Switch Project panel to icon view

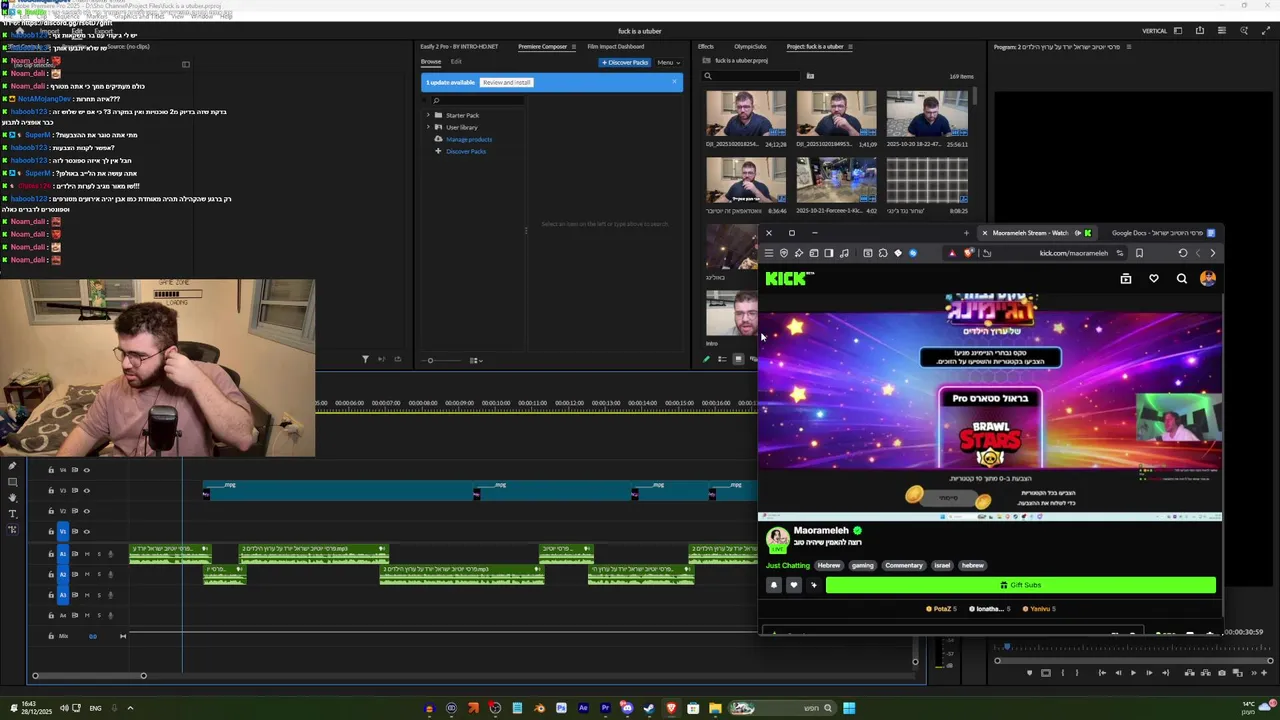click(738, 359)
